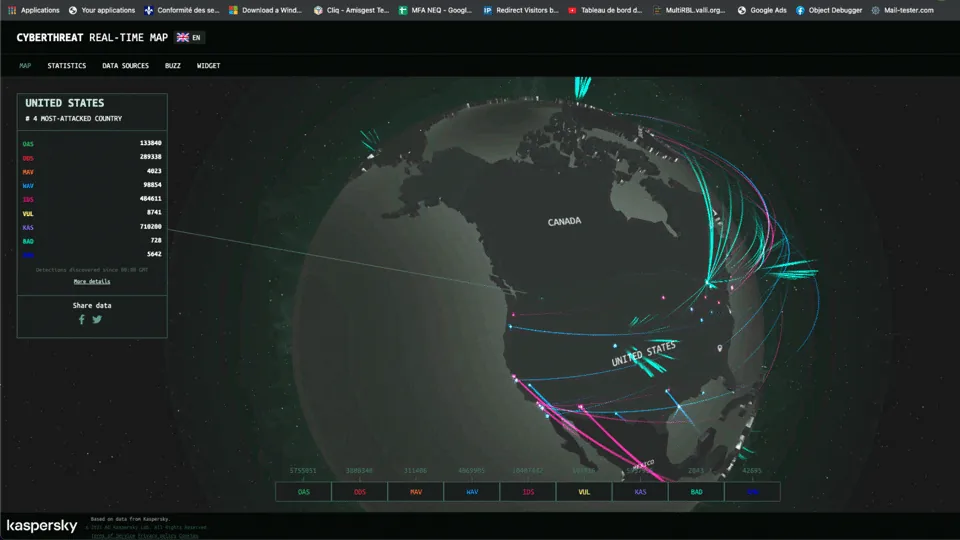Image resolution: width=960 pixels, height=540 pixels.
Task: Click the CANADA label on the globe
Action: click(564, 221)
